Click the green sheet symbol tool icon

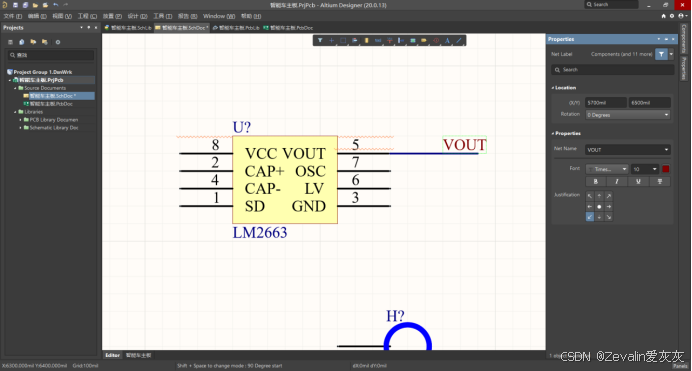coord(413,41)
